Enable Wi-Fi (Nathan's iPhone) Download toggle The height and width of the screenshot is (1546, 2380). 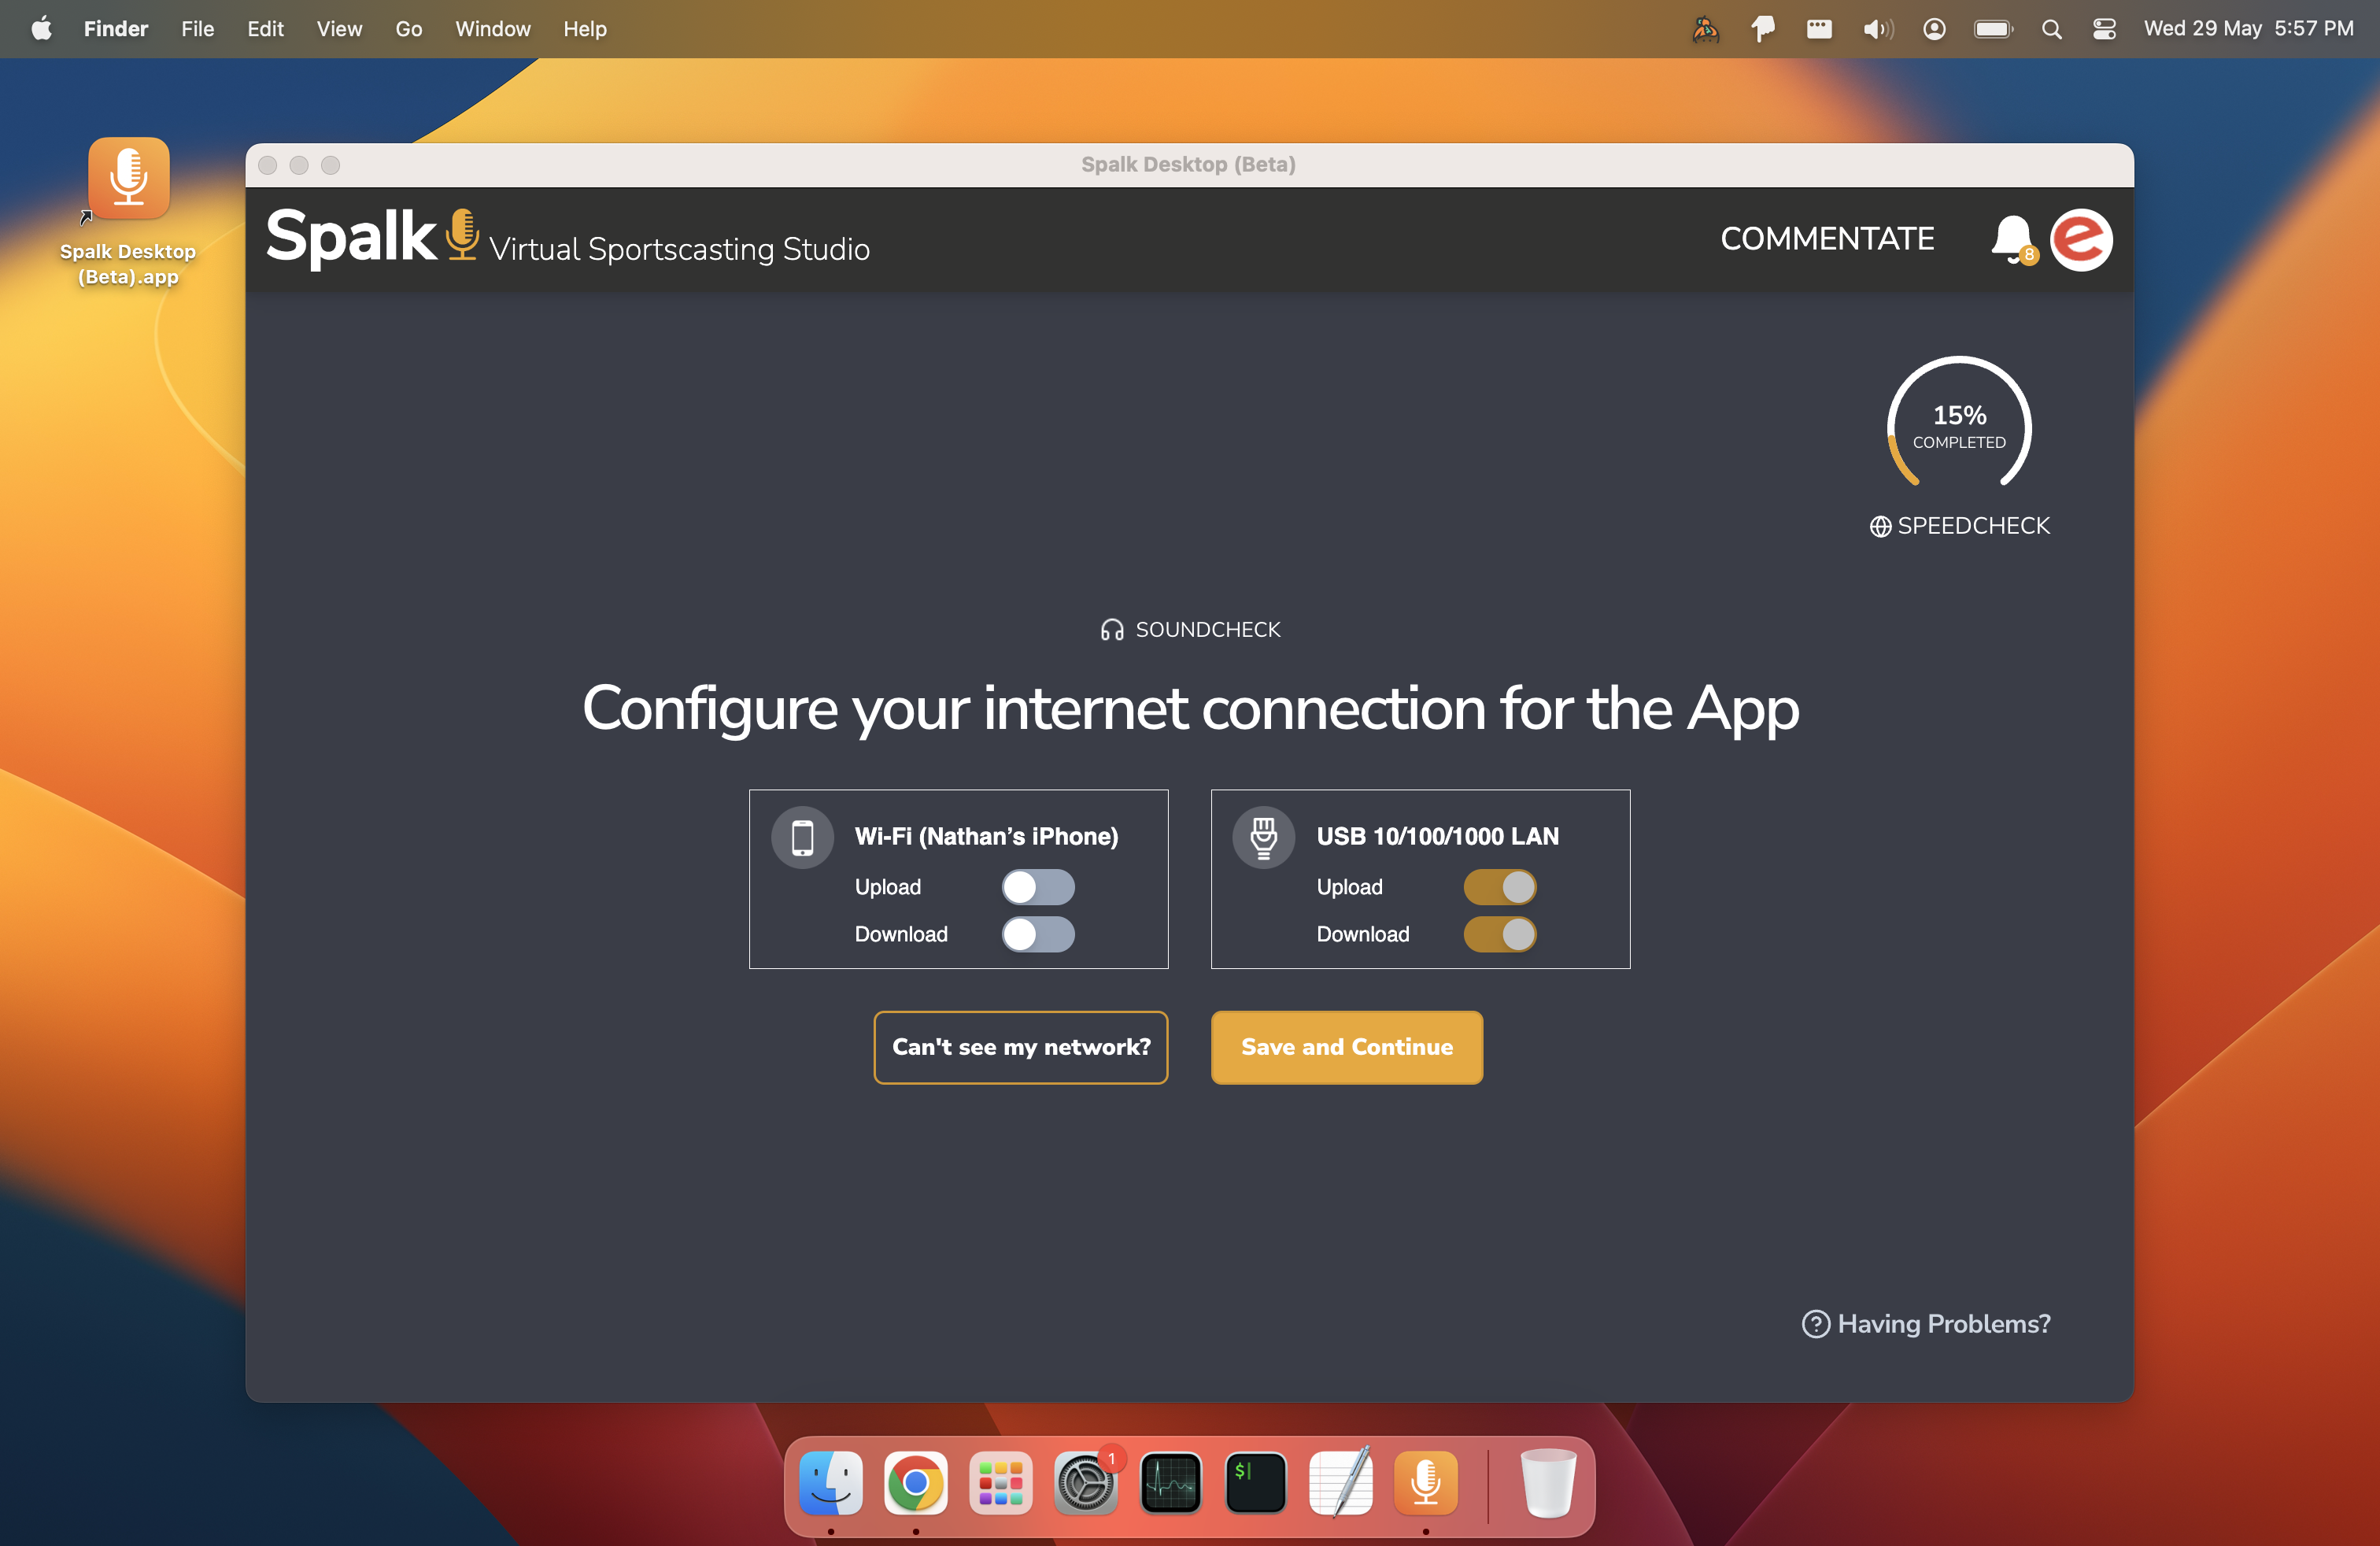tap(1038, 934)
